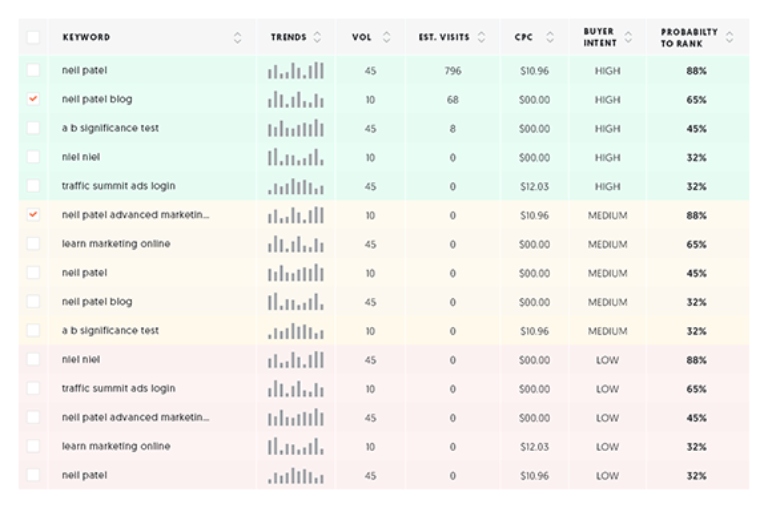Click the trend chart in learn marketing online MEDIUM row
The height and width of the screenshot is (508, 768).
[295, 244]
